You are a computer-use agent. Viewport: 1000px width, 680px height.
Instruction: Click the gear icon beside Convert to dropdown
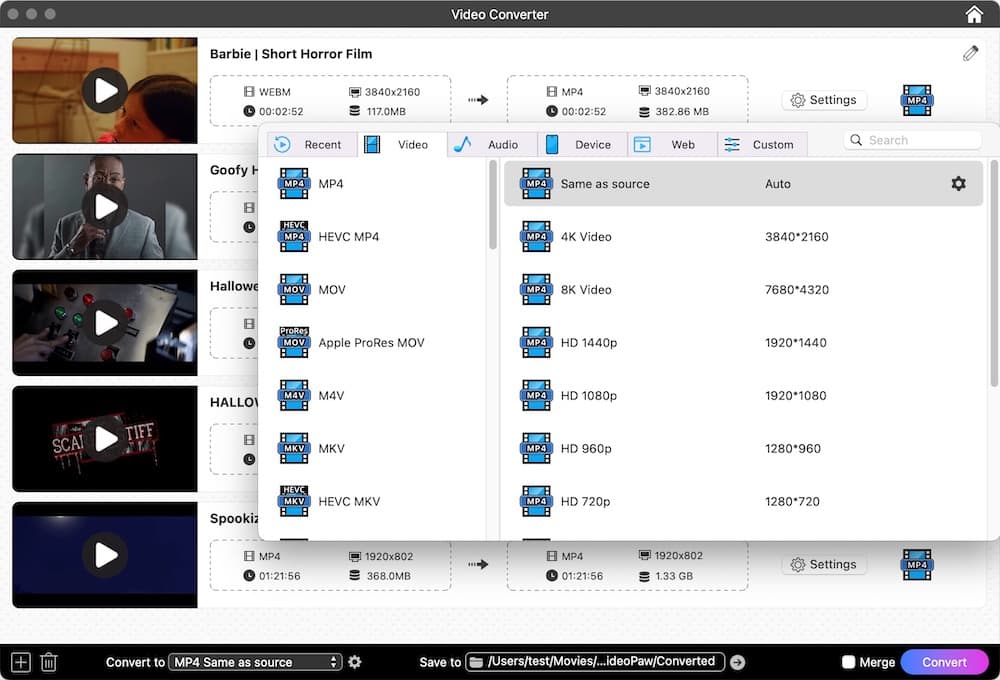pos(355,662)
